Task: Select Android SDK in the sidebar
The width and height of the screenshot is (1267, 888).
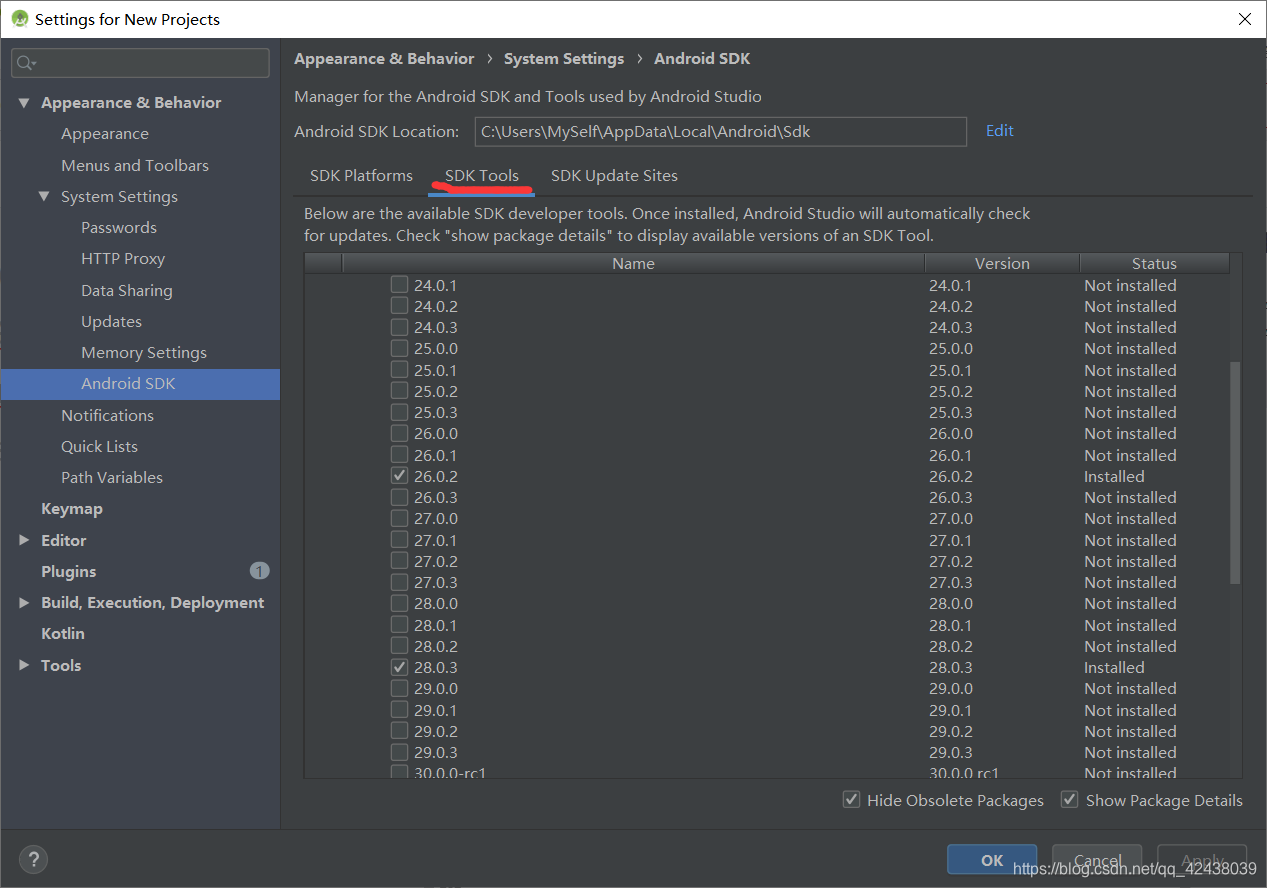Action: (140, 384)
